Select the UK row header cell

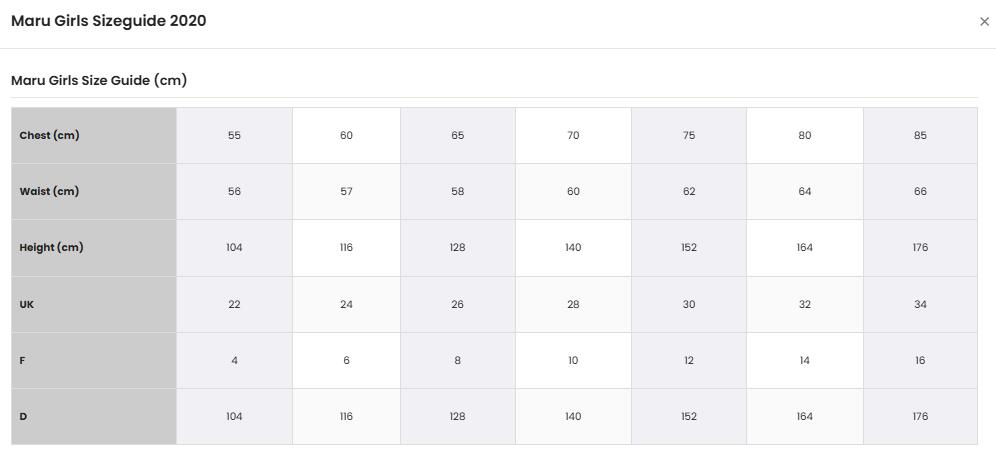pyautogui.click(x=94, y=304)
